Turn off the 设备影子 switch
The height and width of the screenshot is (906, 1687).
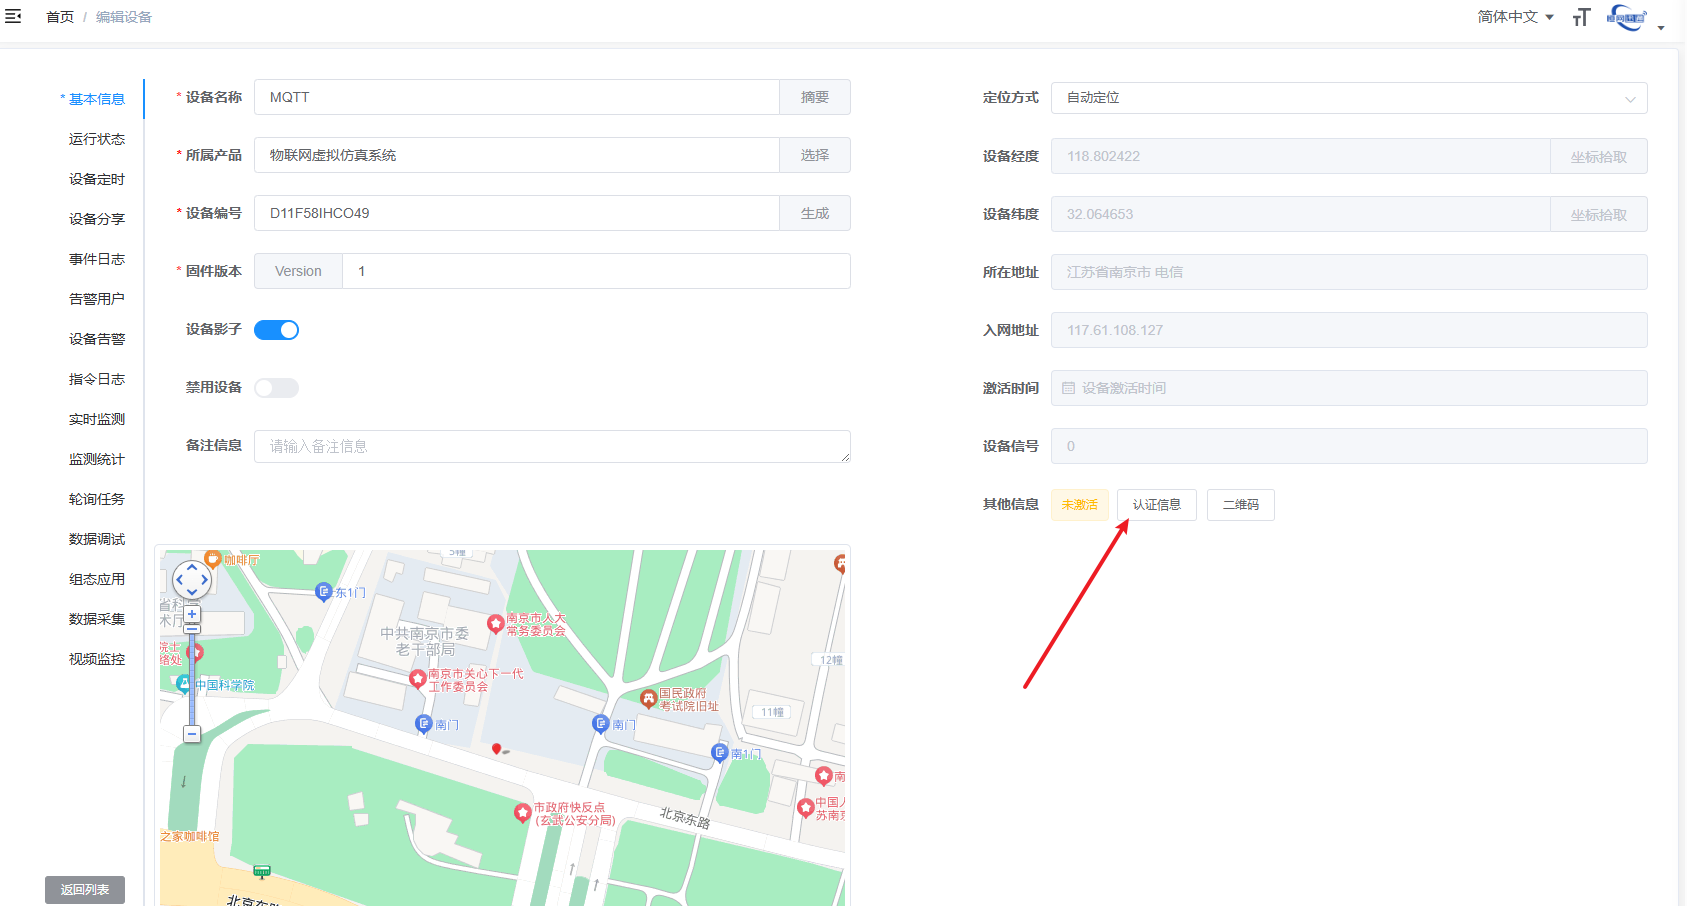click(276, 330)
